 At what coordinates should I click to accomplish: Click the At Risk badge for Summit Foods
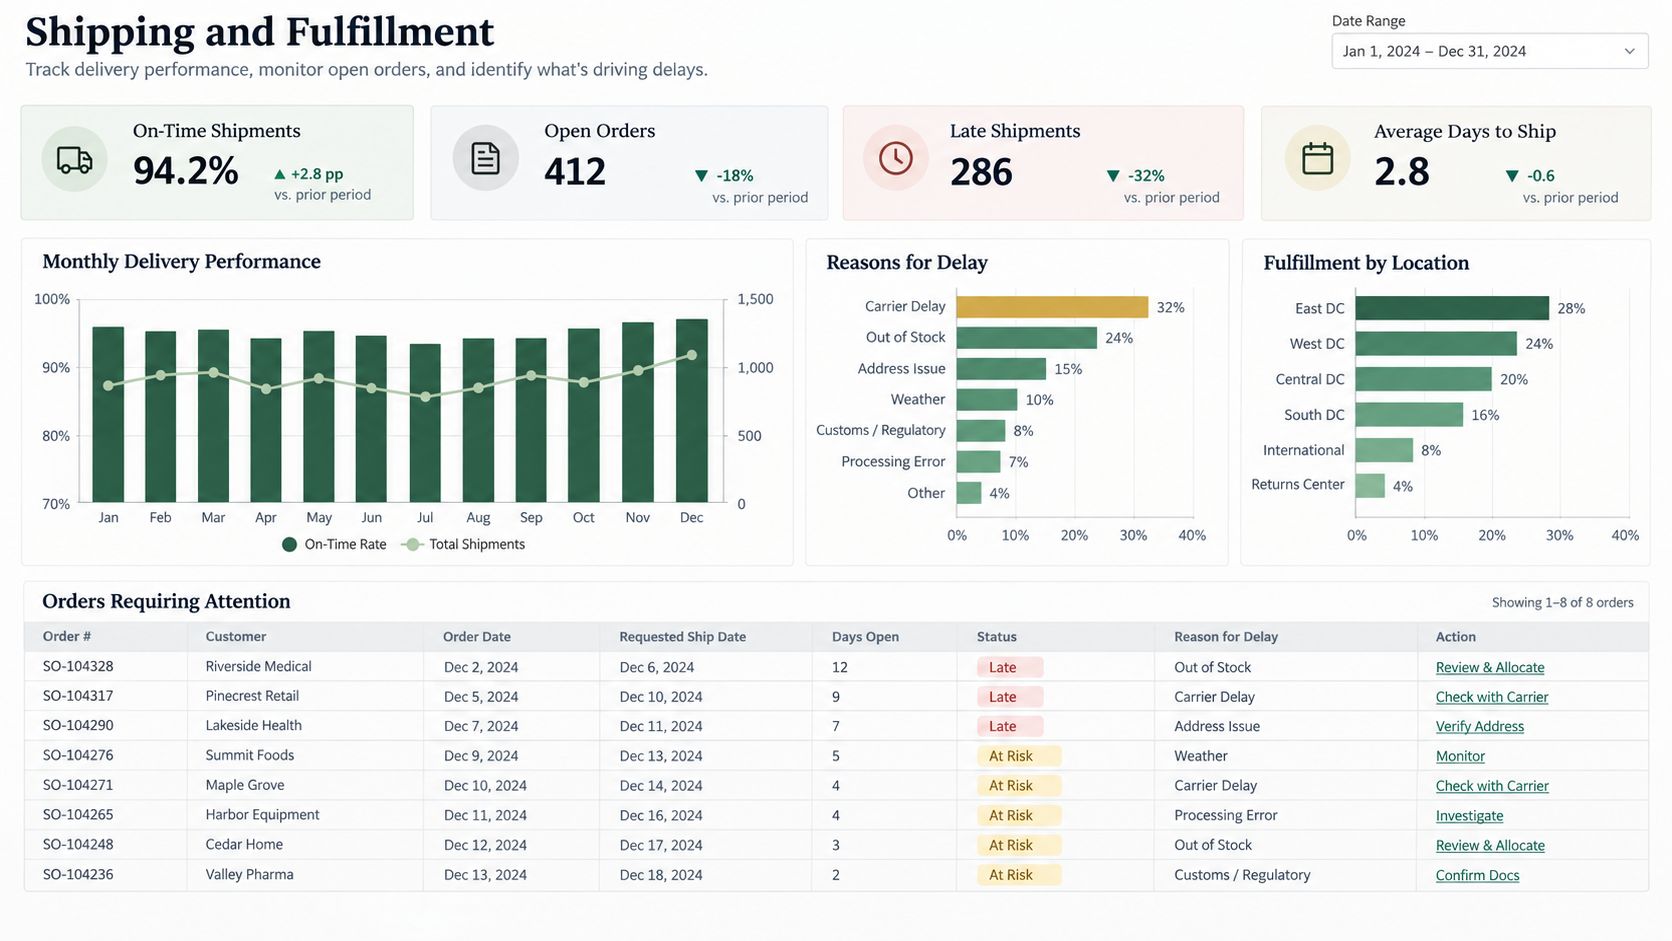[1019, 756]
